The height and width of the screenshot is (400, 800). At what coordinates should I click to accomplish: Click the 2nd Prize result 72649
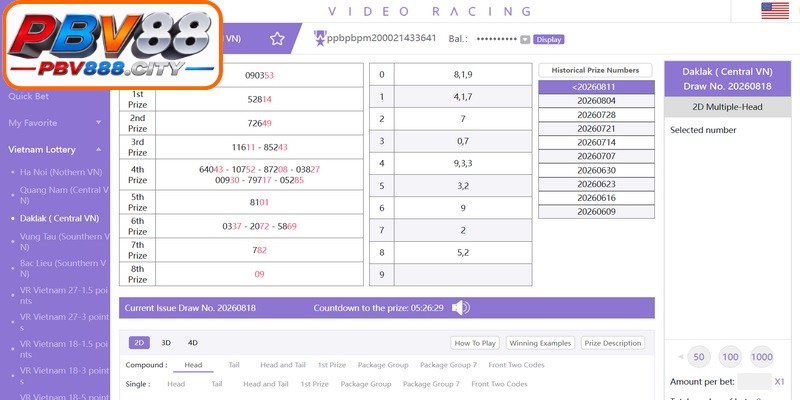coord(259,123)
